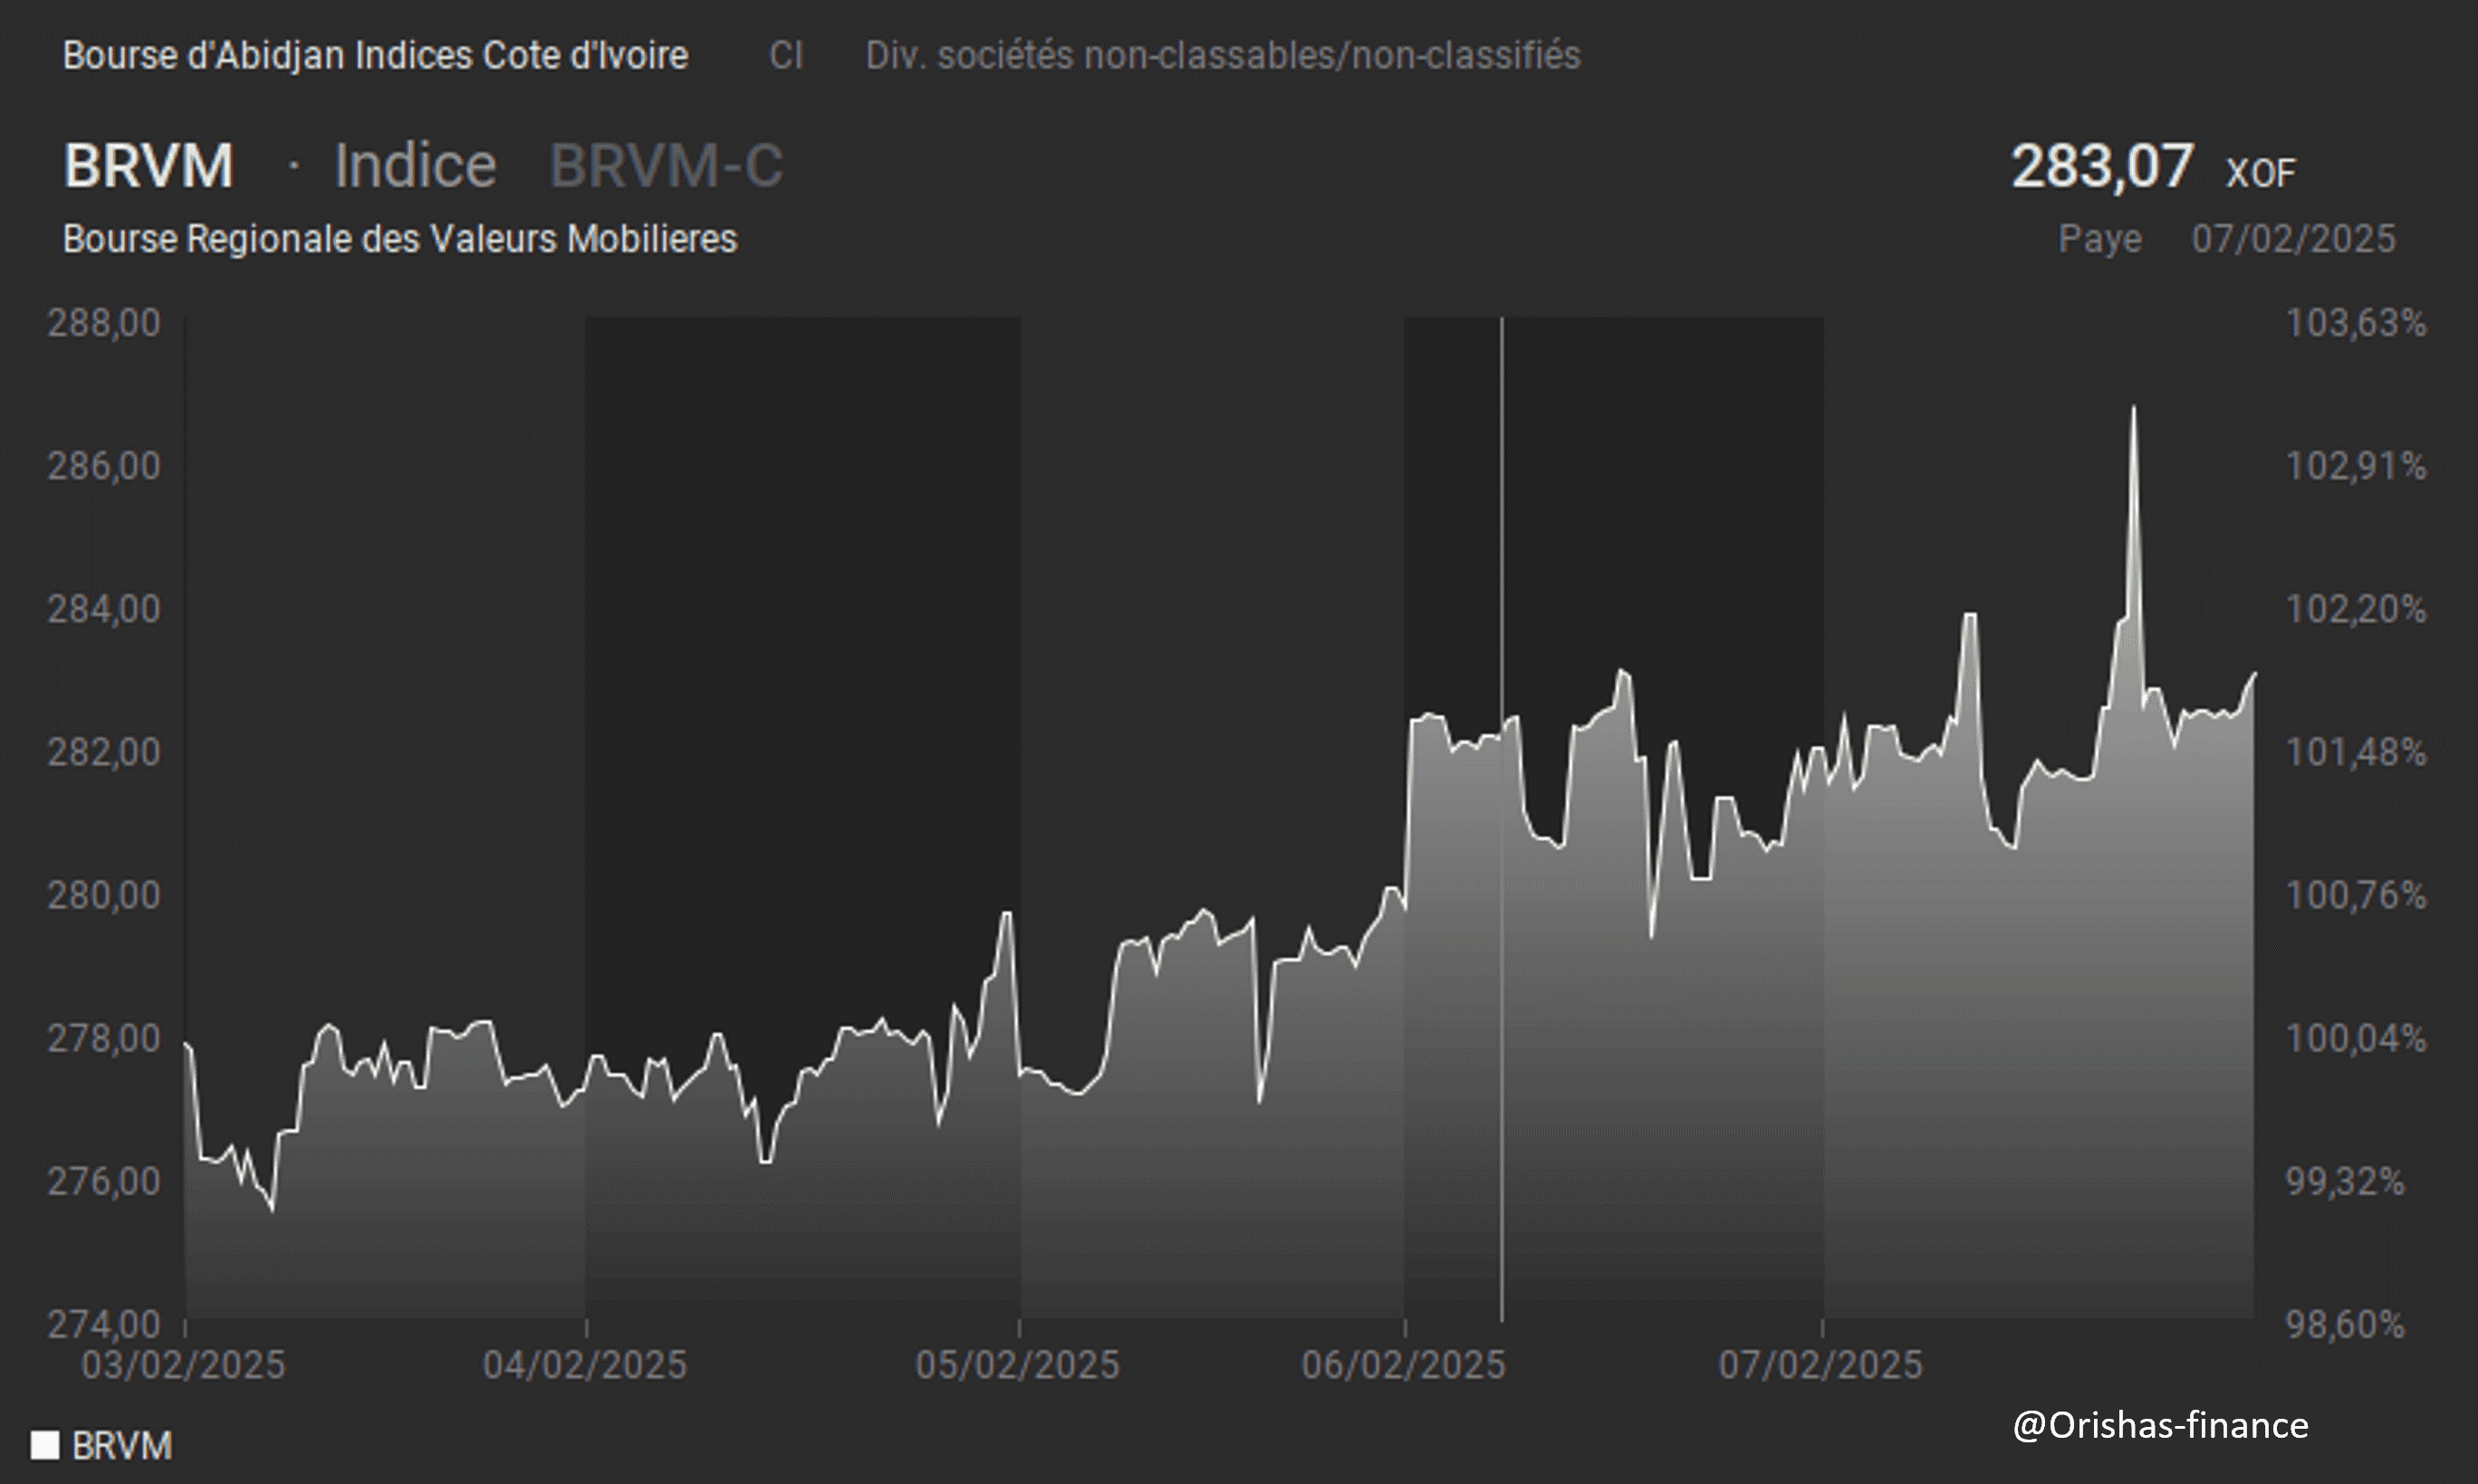Click the 'CI' country code label

point(786,55)
